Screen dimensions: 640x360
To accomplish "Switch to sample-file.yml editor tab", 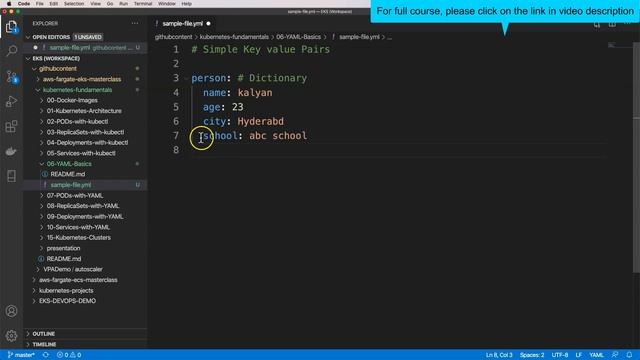I will coord(182,24).
